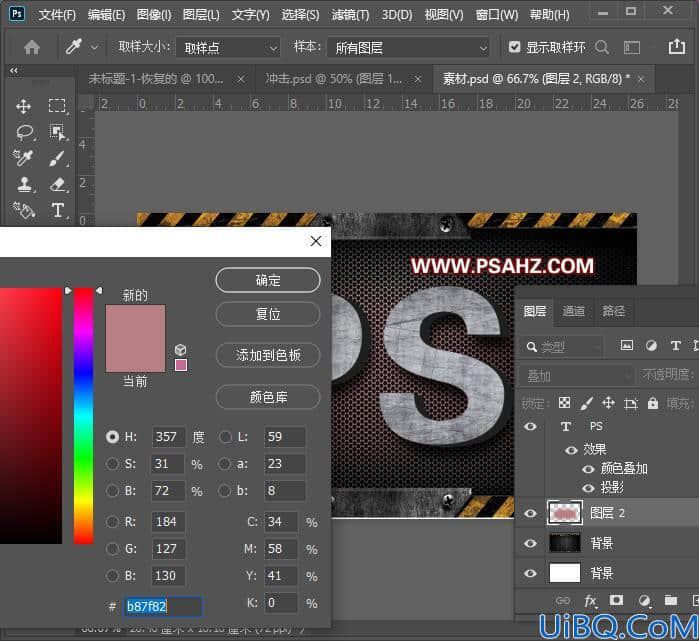Select the Brush tool

pos(57,158)
